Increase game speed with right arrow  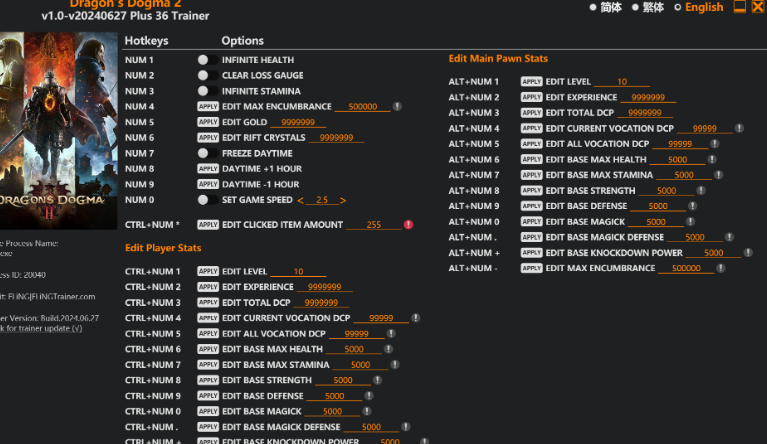342,200
